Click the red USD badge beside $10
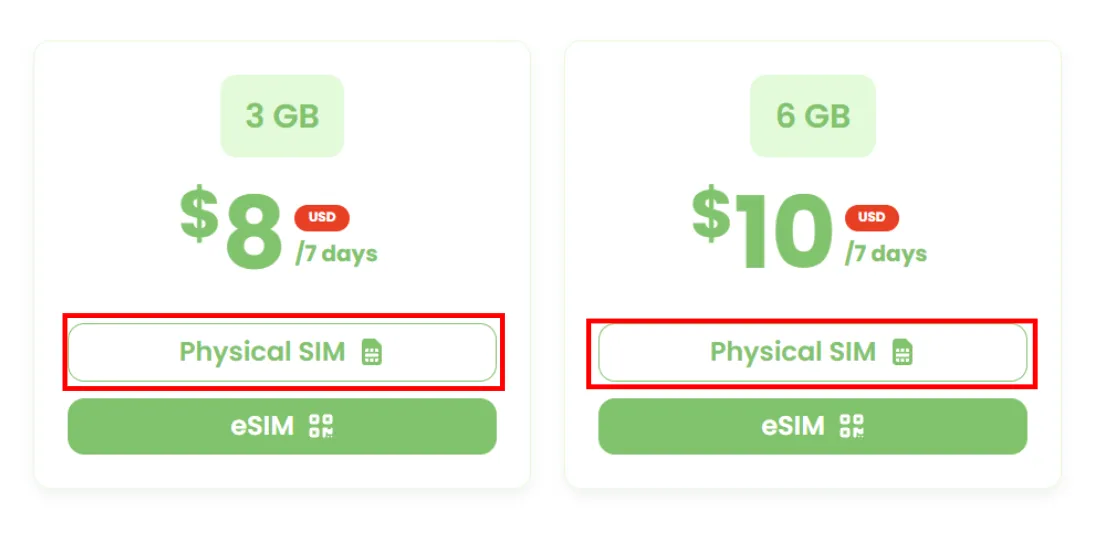 tap(872, 217)
